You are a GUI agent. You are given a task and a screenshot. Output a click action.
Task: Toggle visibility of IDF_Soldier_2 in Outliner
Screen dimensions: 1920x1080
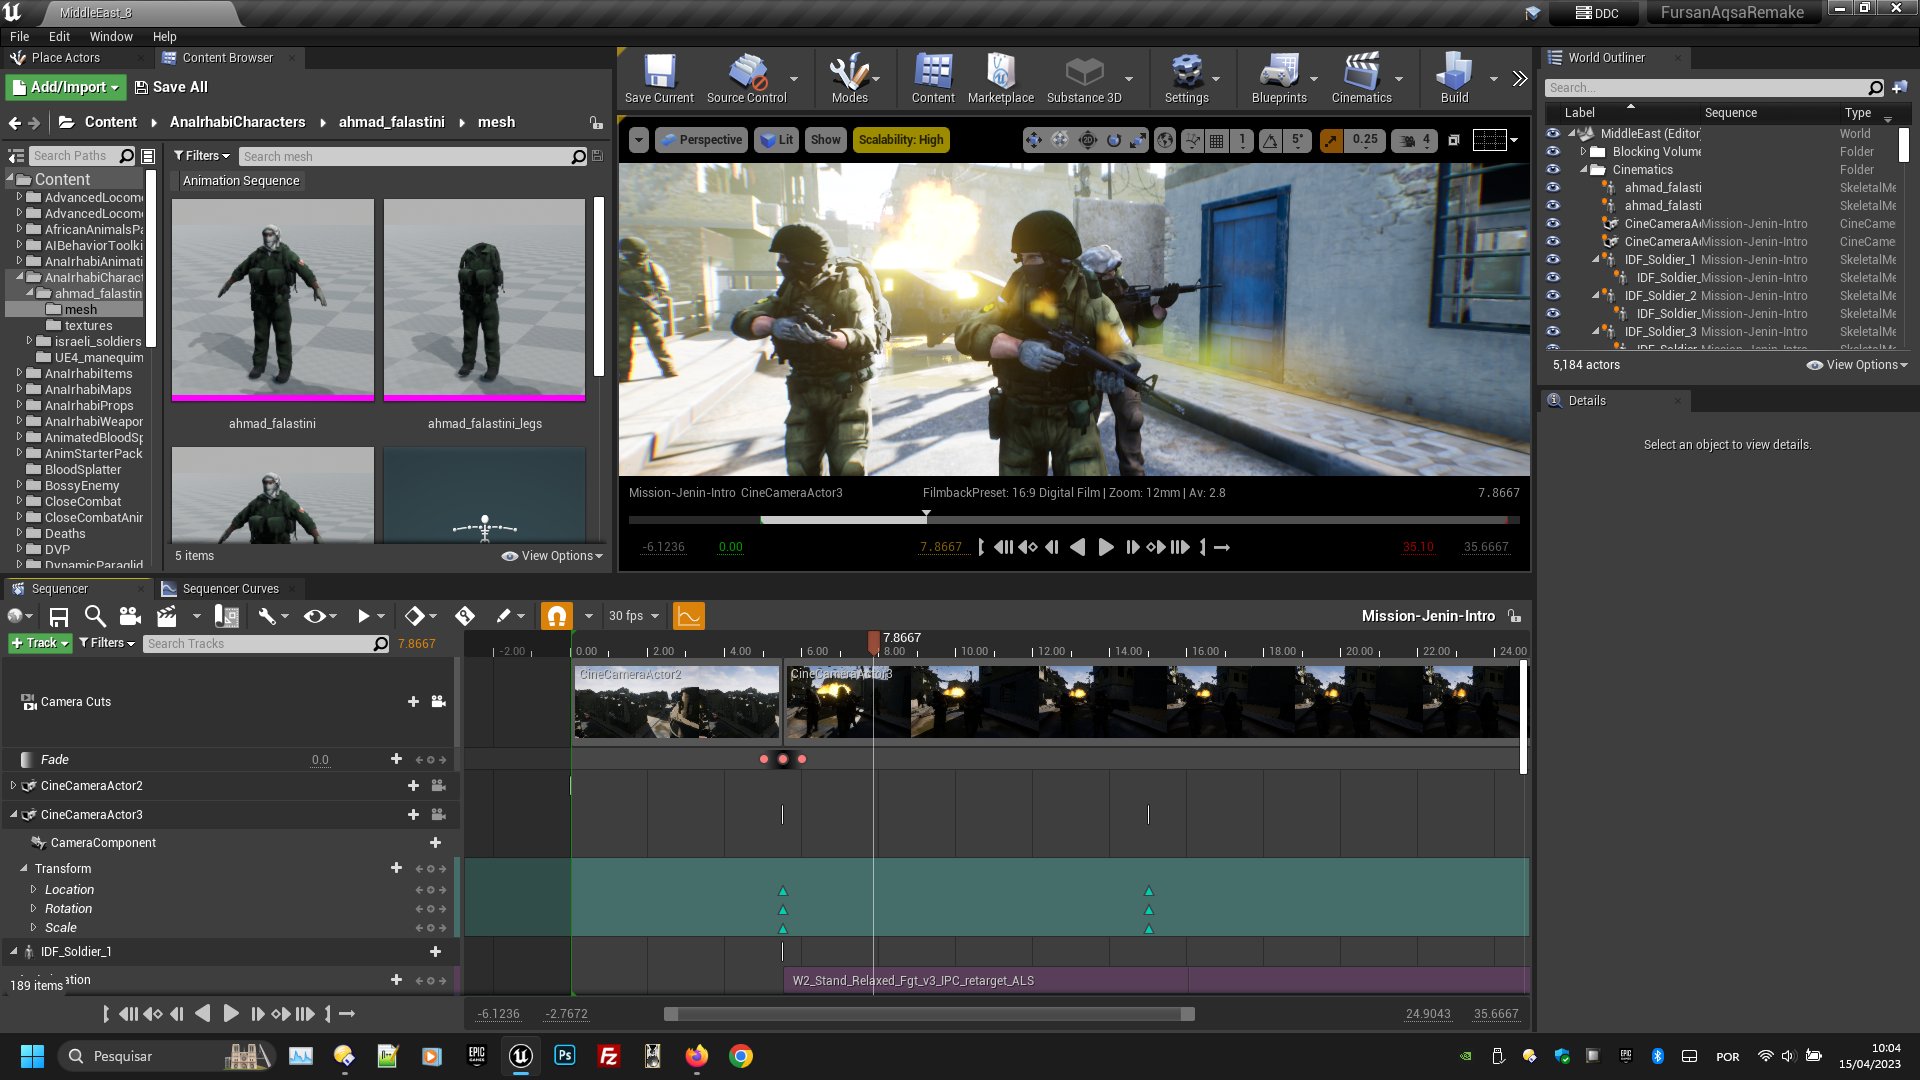pos(1553,296)
